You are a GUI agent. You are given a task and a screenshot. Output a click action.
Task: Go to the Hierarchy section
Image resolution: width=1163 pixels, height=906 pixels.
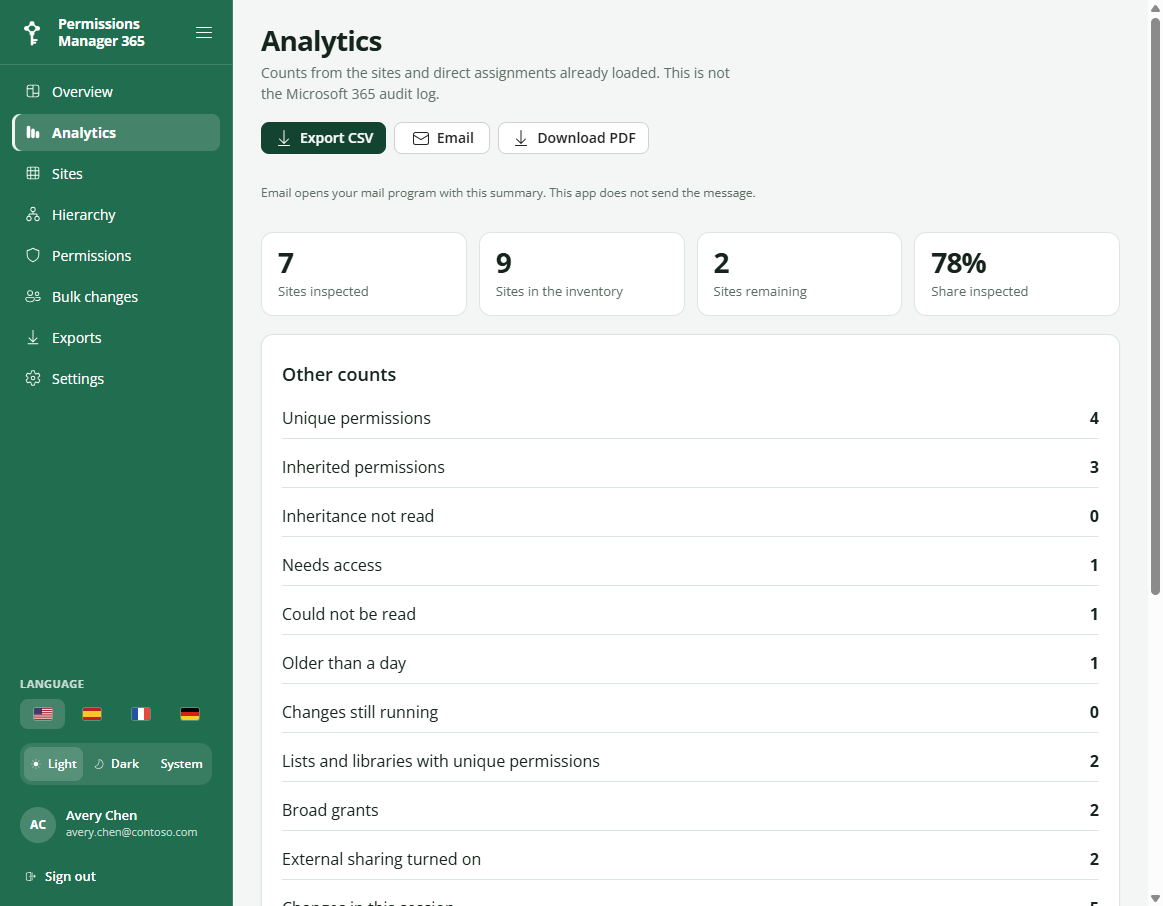pos(116,214)
